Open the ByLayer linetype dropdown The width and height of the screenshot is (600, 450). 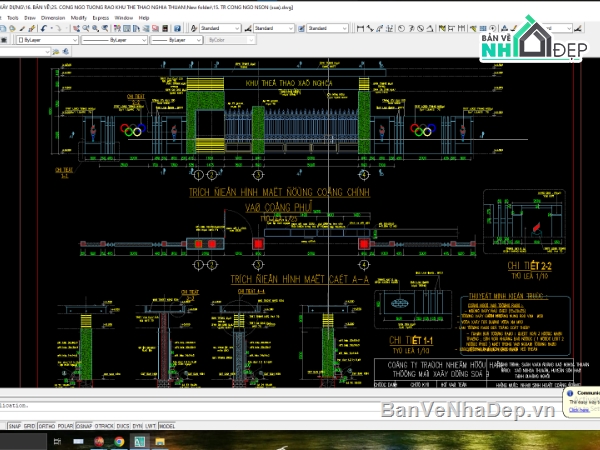point(114,40)
